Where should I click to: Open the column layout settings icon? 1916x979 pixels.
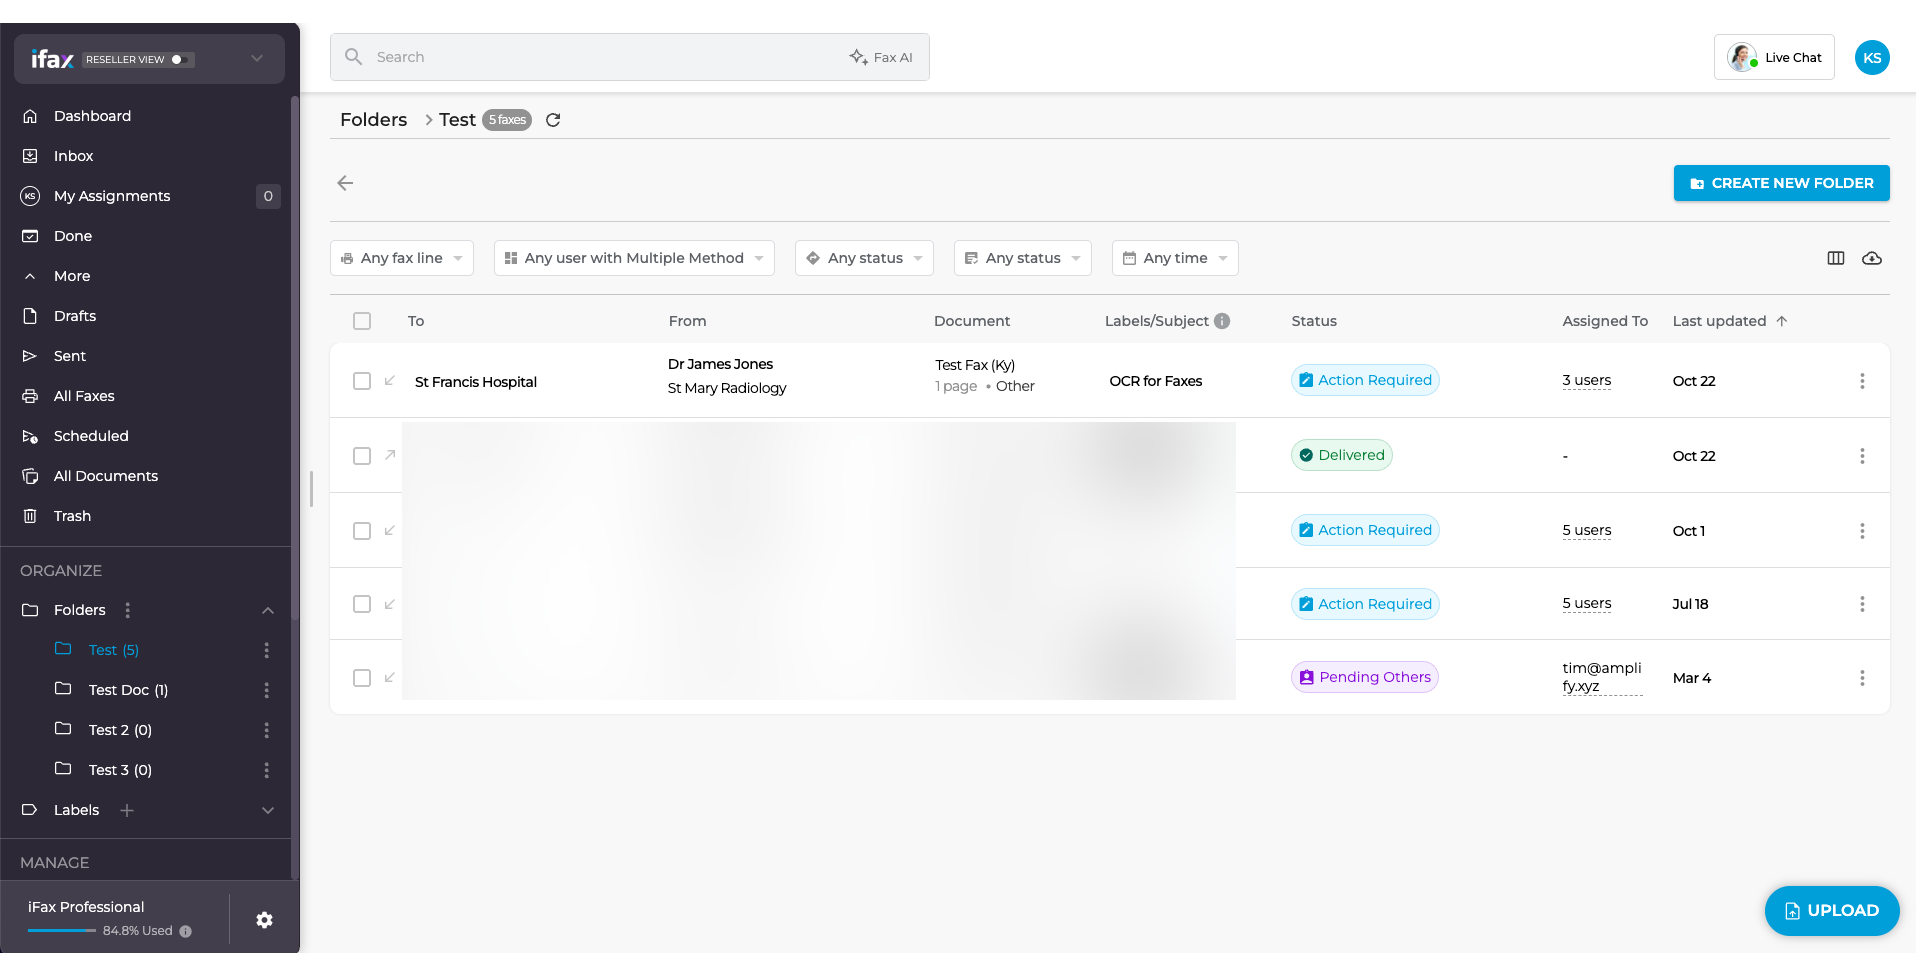(x=1836, y=258)
